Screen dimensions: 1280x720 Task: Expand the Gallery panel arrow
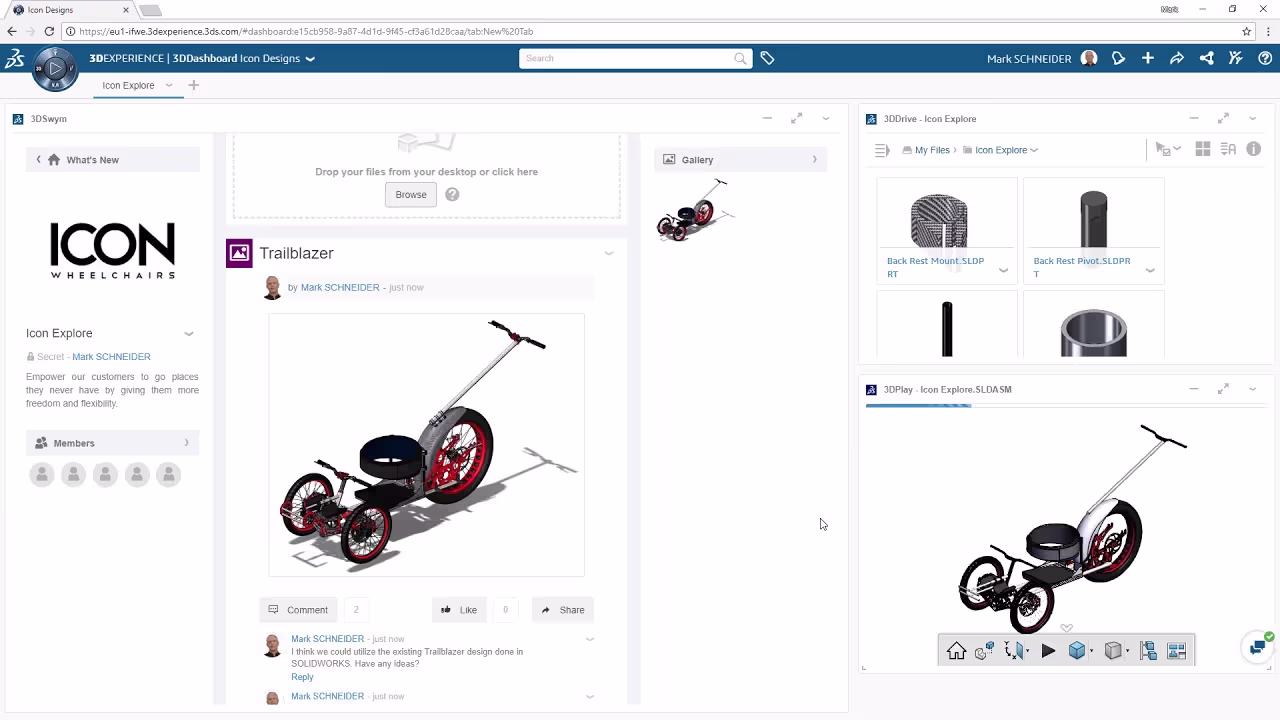pos(814,160)
